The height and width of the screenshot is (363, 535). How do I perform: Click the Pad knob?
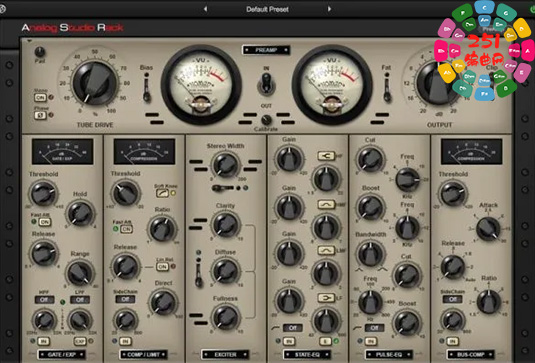pyautogui.click(x=40, y=52)
